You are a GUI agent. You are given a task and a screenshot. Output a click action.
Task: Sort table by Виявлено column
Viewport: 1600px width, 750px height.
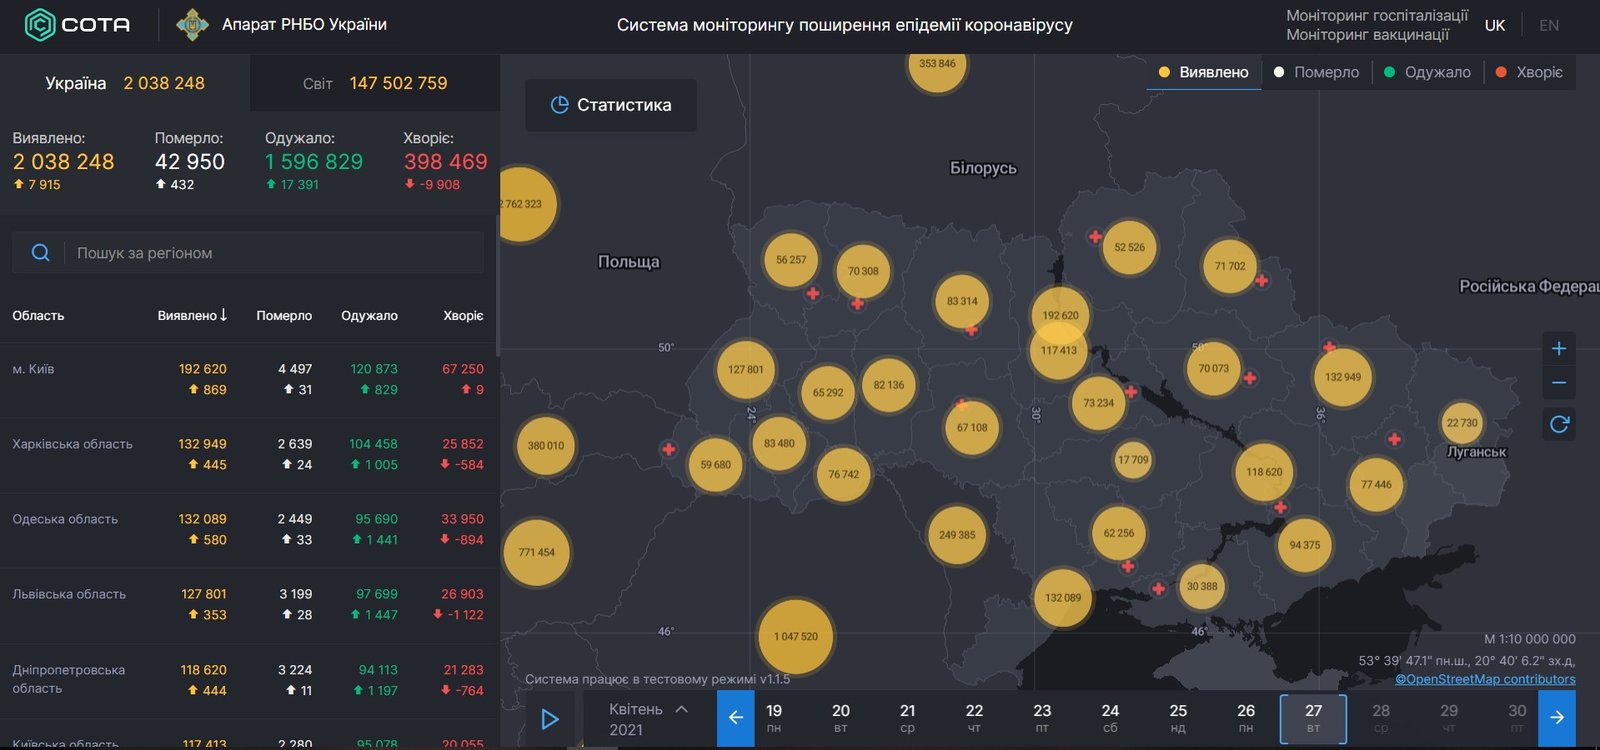coord(192,315)
